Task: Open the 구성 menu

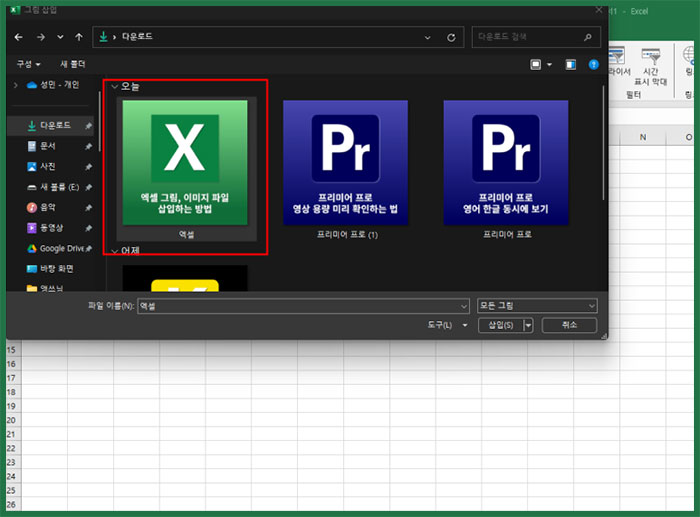Action: [x=29, y=64]
